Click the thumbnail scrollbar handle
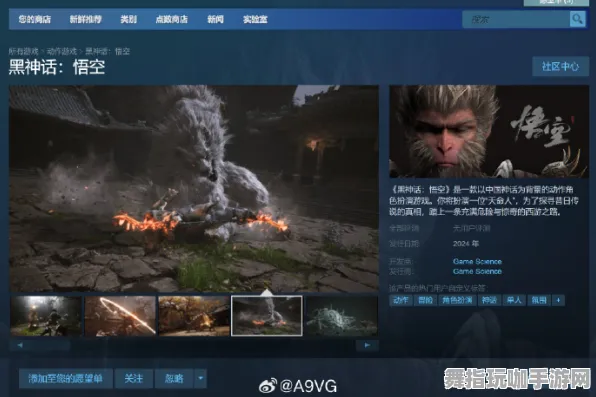This screenshot has width=596, height=397. click(x=49, y=345)
